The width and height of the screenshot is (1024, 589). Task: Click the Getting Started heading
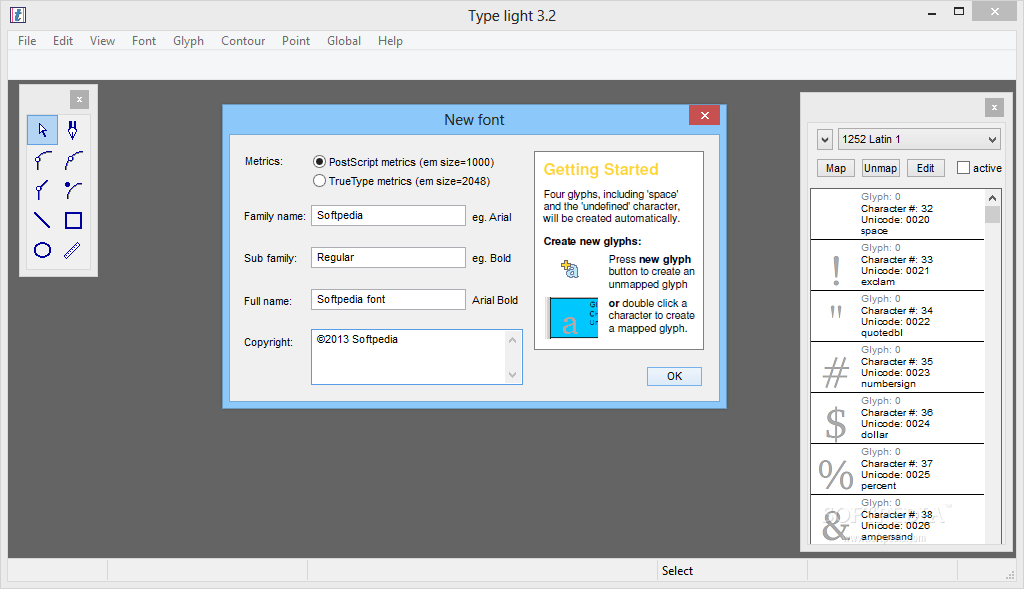pyautogui.click(x=601, y=170)
